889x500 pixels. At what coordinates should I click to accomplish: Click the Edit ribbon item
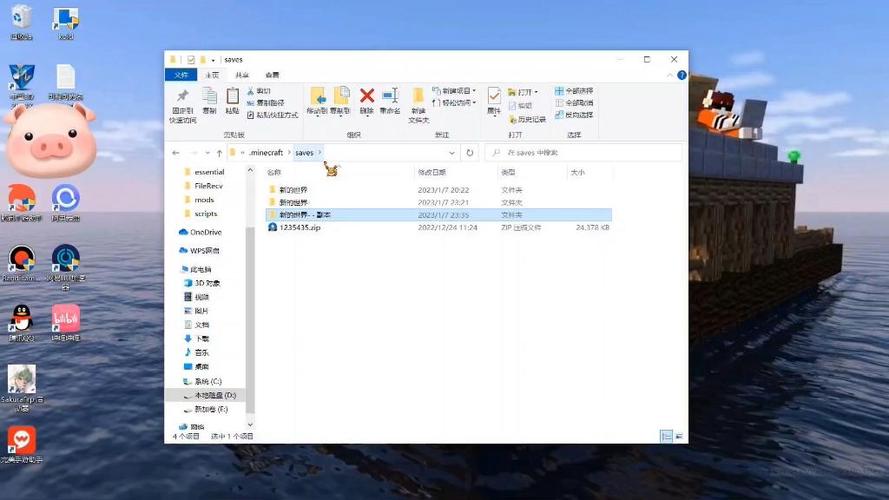[x=520, y=106]
